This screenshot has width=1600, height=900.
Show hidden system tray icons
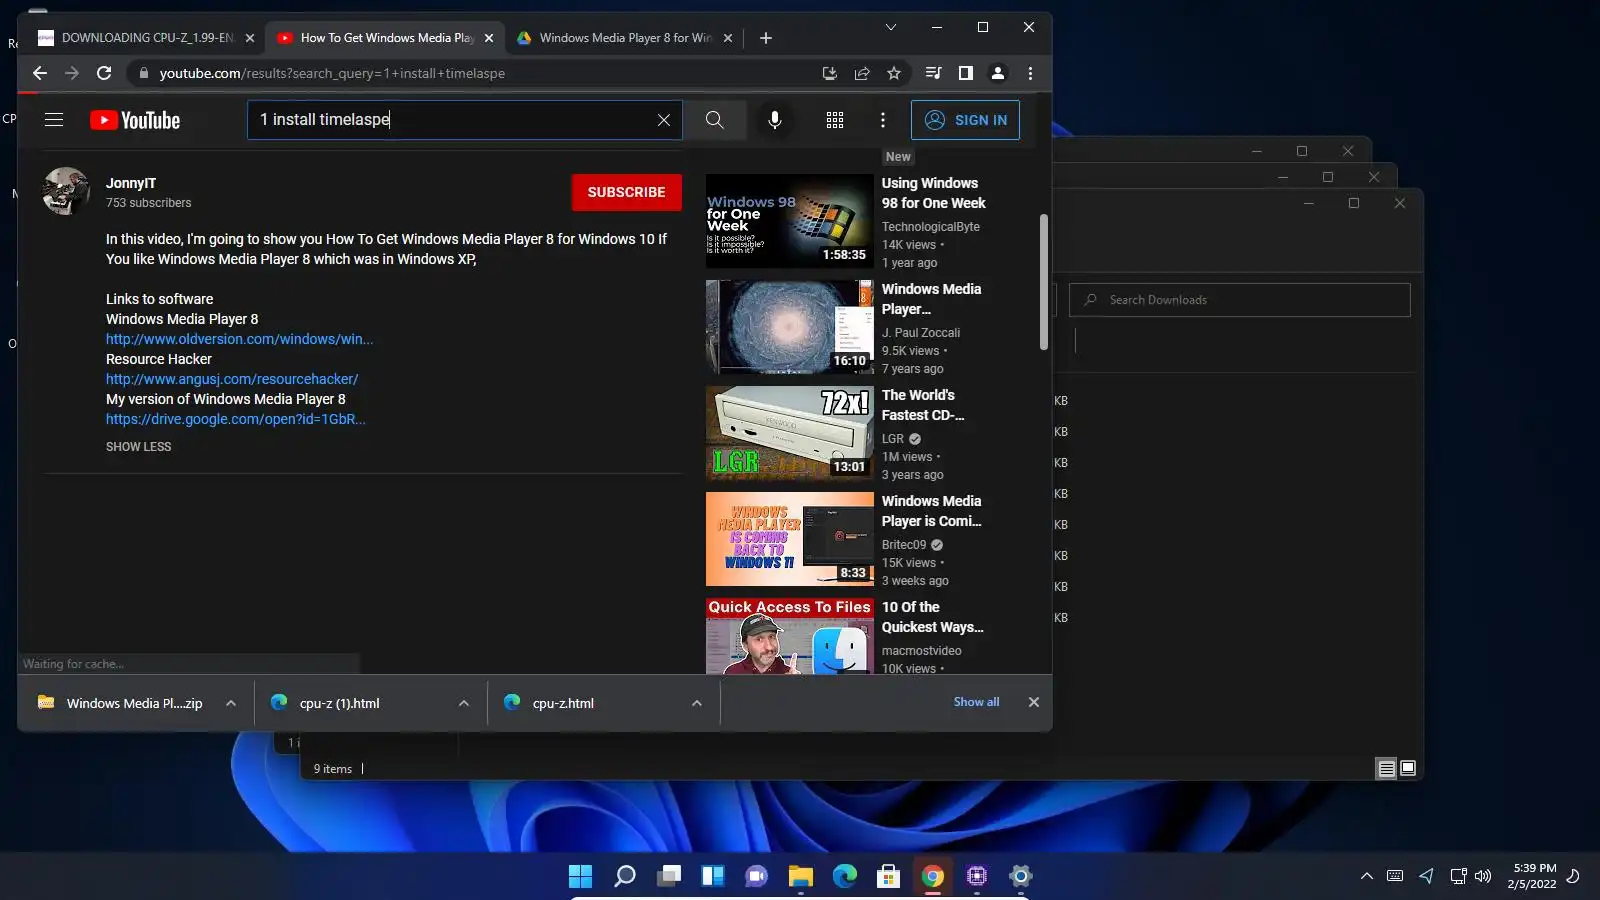(x=1367, y=876)
